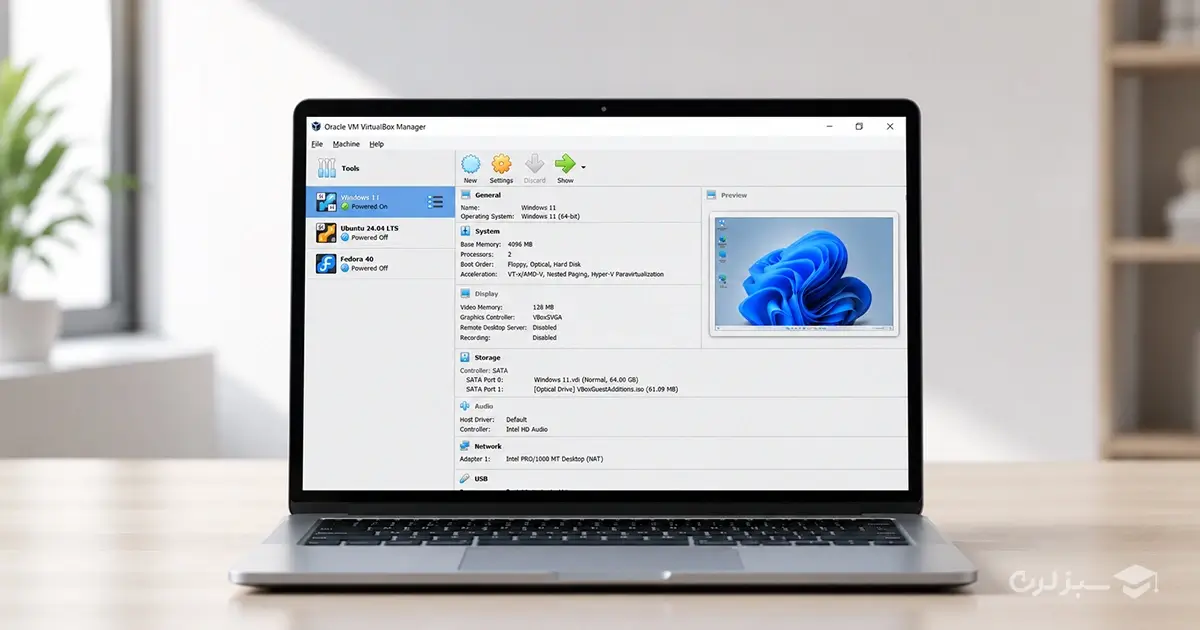Click the Windows 11 VM icon

326,201
